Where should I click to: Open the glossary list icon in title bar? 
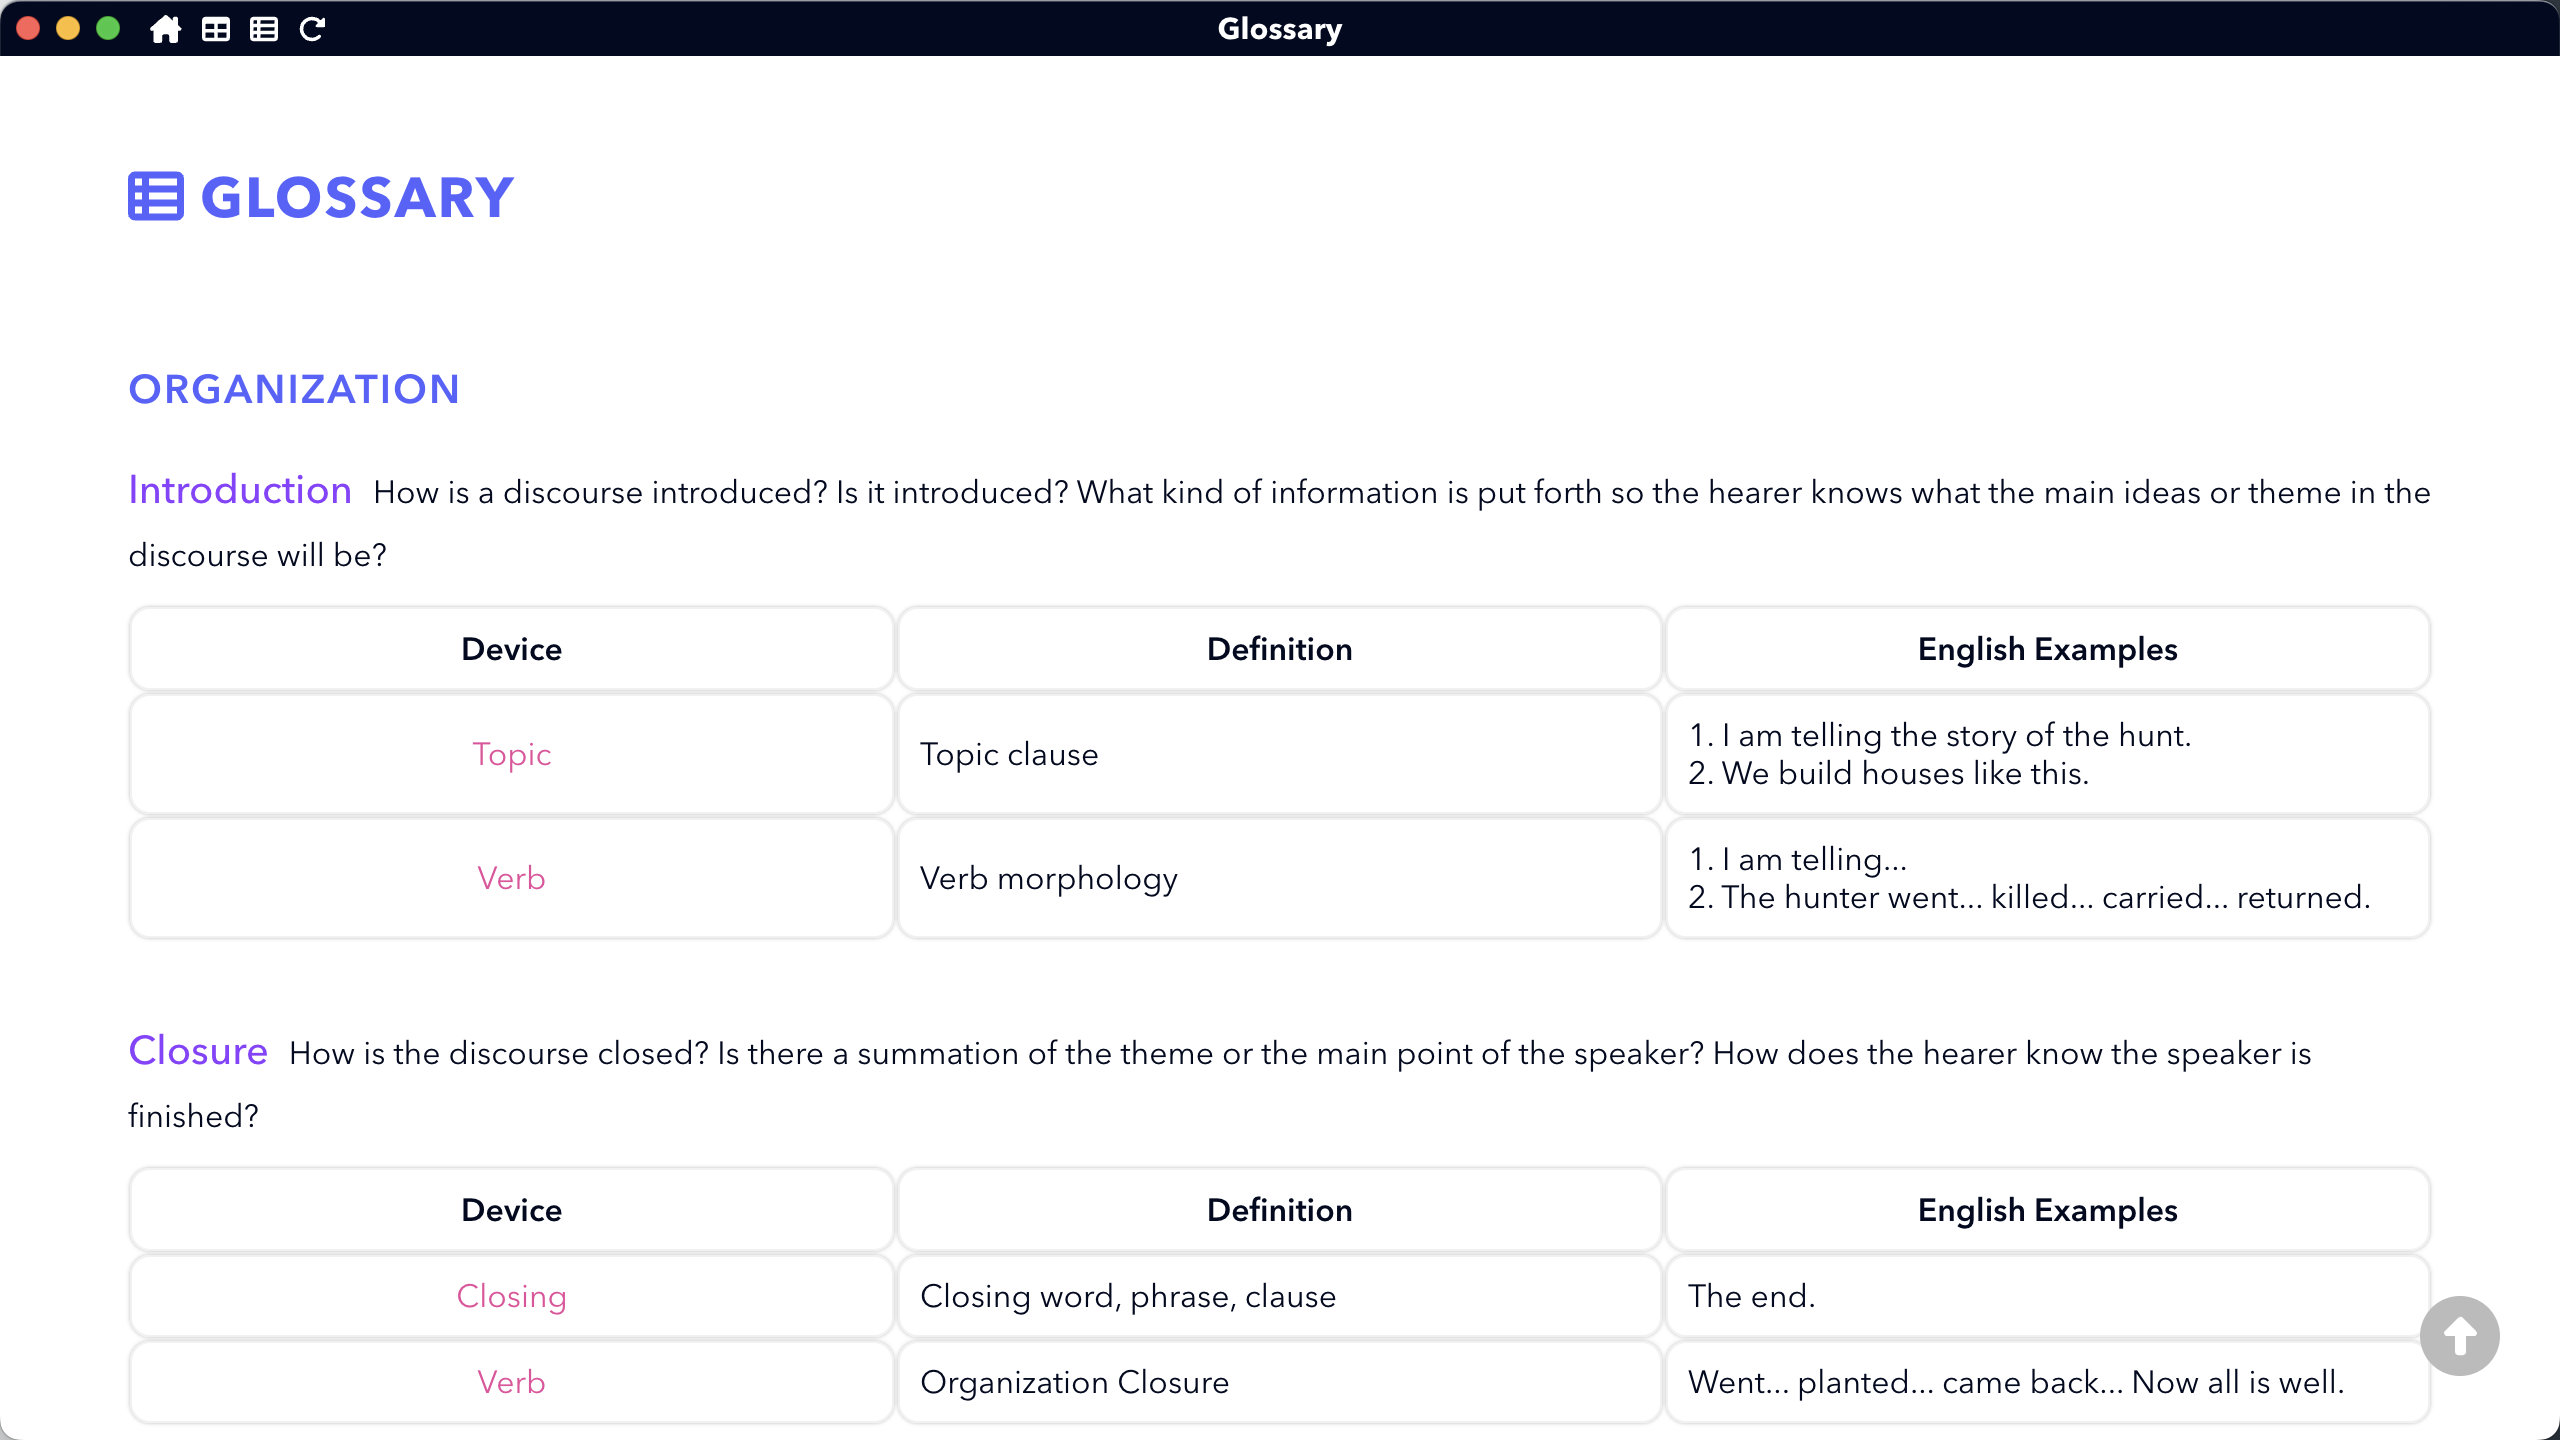point(264,29)
